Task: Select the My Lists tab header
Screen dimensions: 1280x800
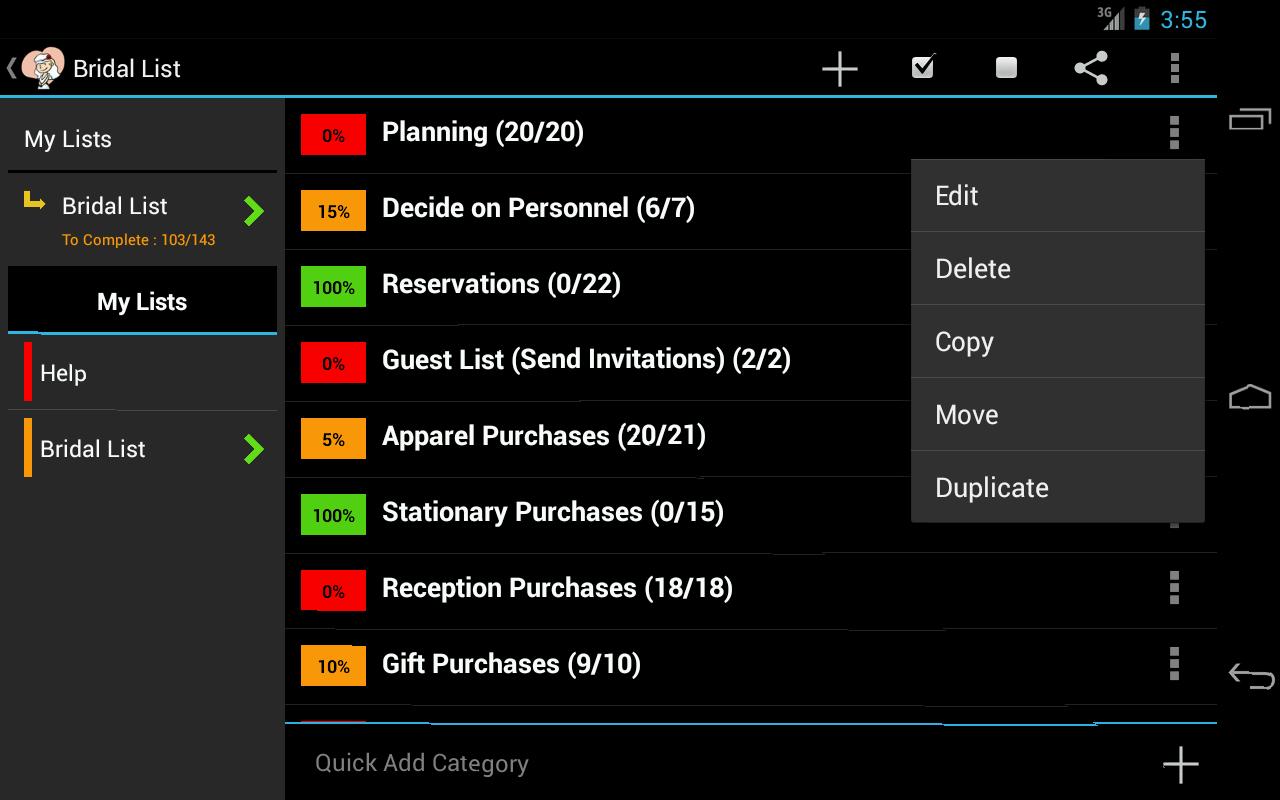Action: [x=142, y=301]
